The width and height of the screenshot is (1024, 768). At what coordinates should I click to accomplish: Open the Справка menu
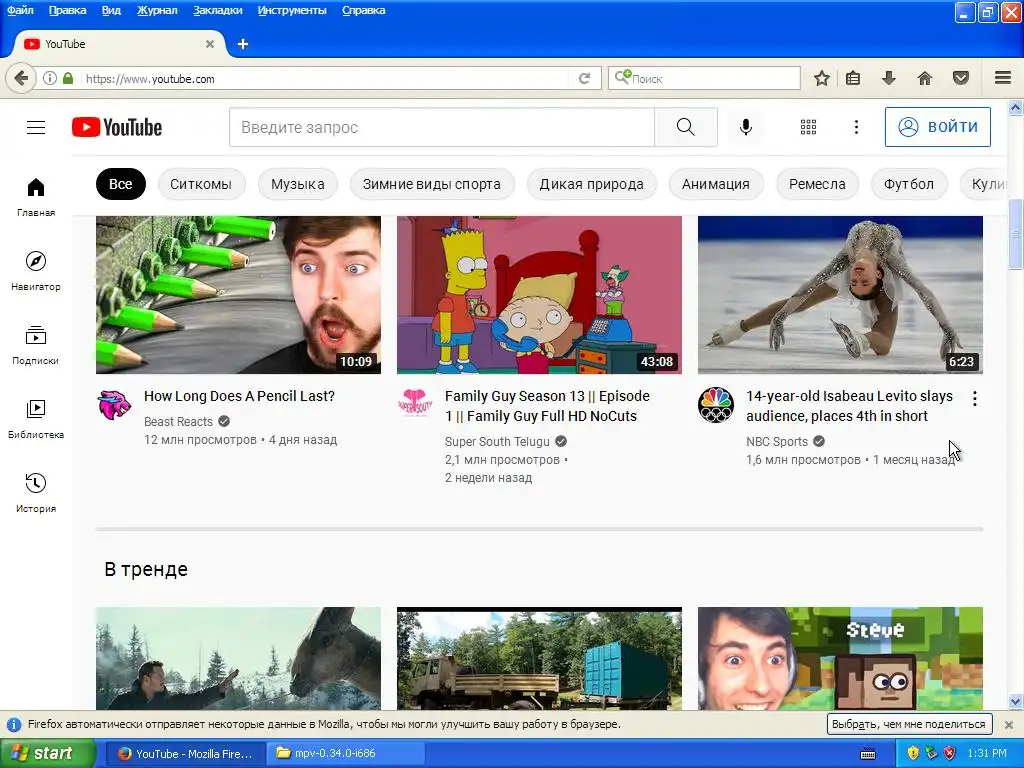[x=364, y=10]
